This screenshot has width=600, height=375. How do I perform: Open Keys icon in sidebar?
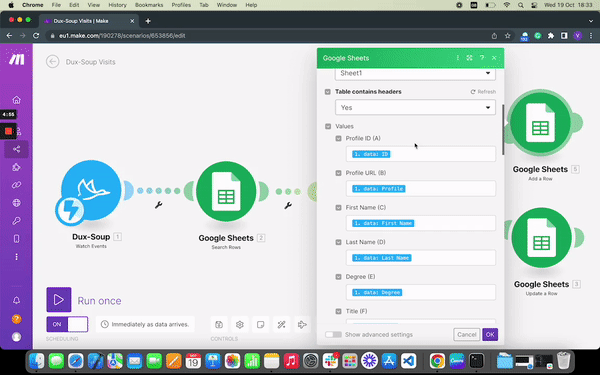(x=16, y=221)
